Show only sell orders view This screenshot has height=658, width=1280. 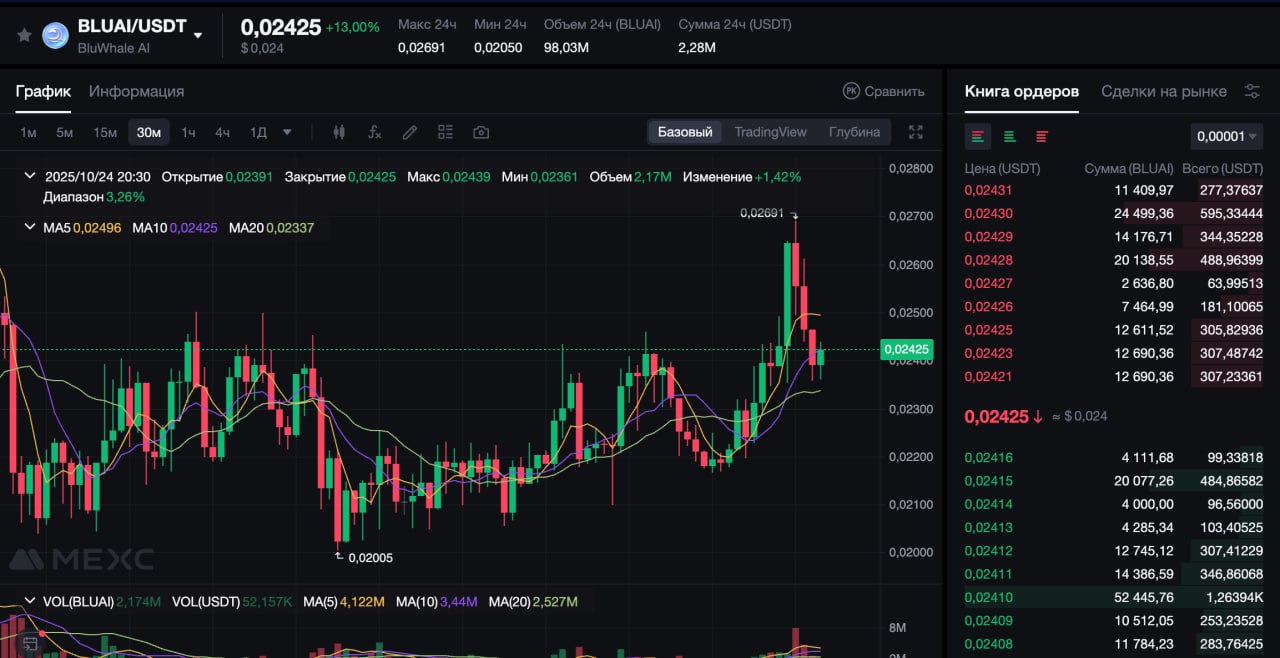pyautogui.click(x=1042, y=136)
